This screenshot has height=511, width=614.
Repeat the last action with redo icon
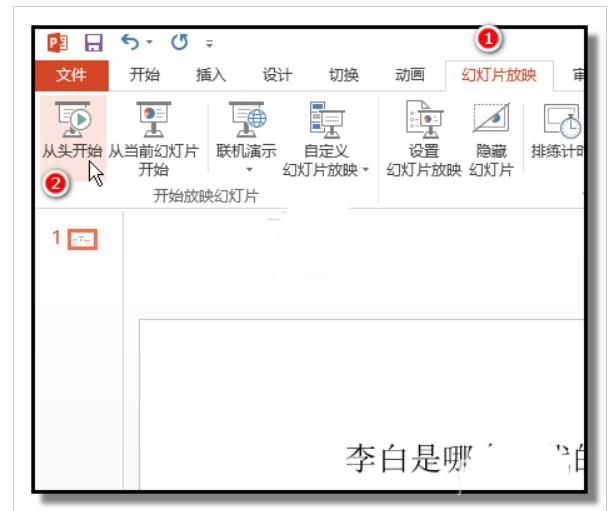click(x=179, y=42)
